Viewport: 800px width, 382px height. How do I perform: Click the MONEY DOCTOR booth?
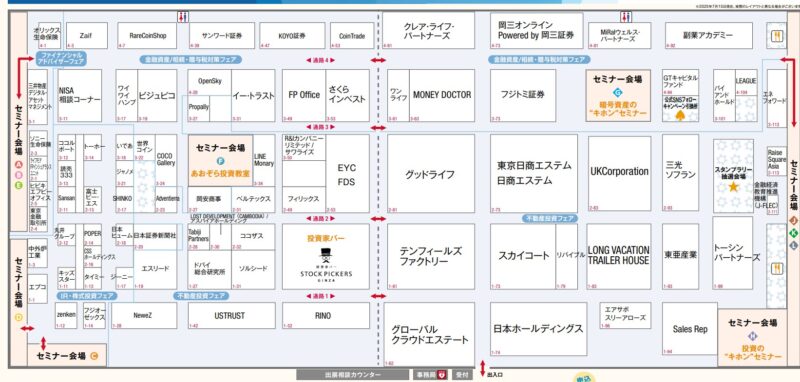click(442, 95)
